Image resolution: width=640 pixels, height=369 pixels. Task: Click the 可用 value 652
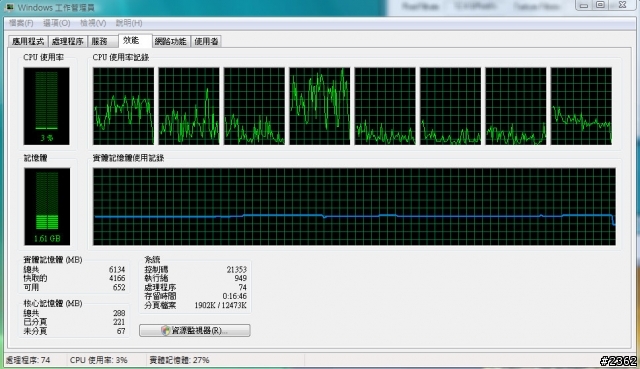(119, 287)
